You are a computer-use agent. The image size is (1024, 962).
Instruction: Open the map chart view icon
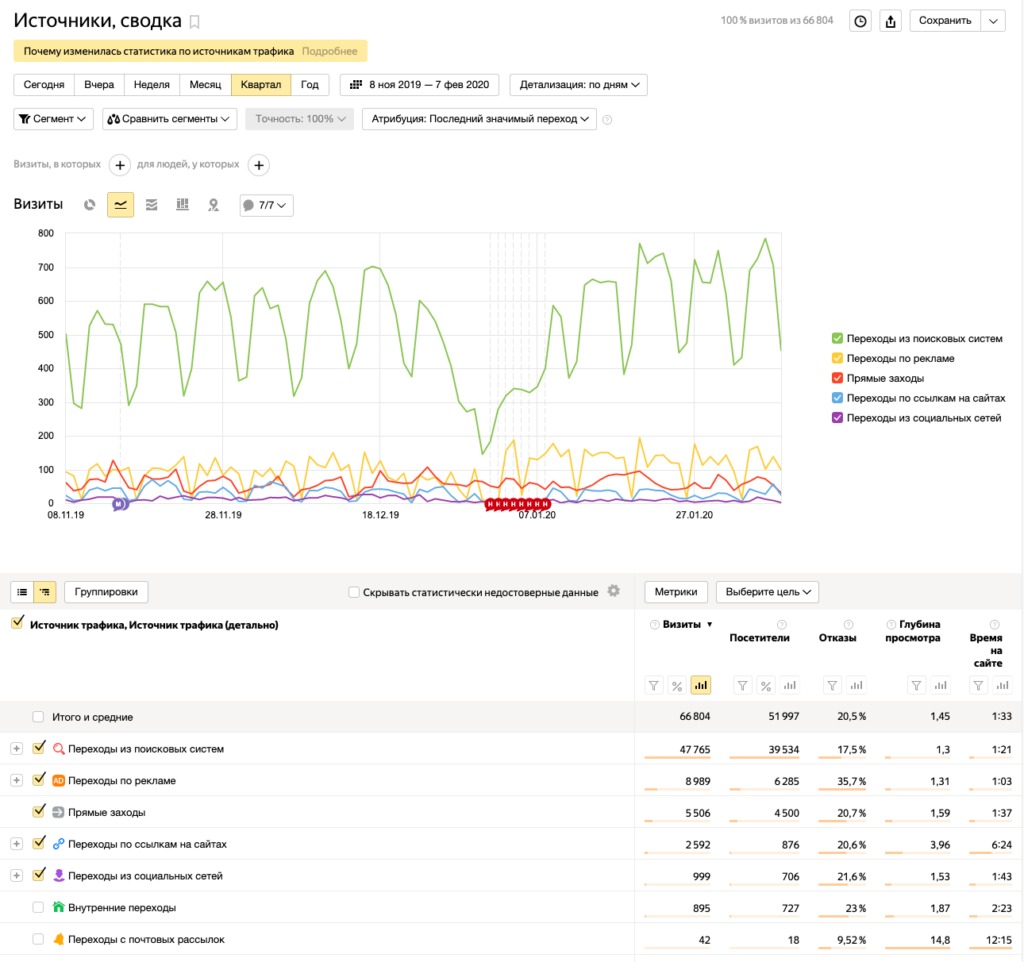214,205
